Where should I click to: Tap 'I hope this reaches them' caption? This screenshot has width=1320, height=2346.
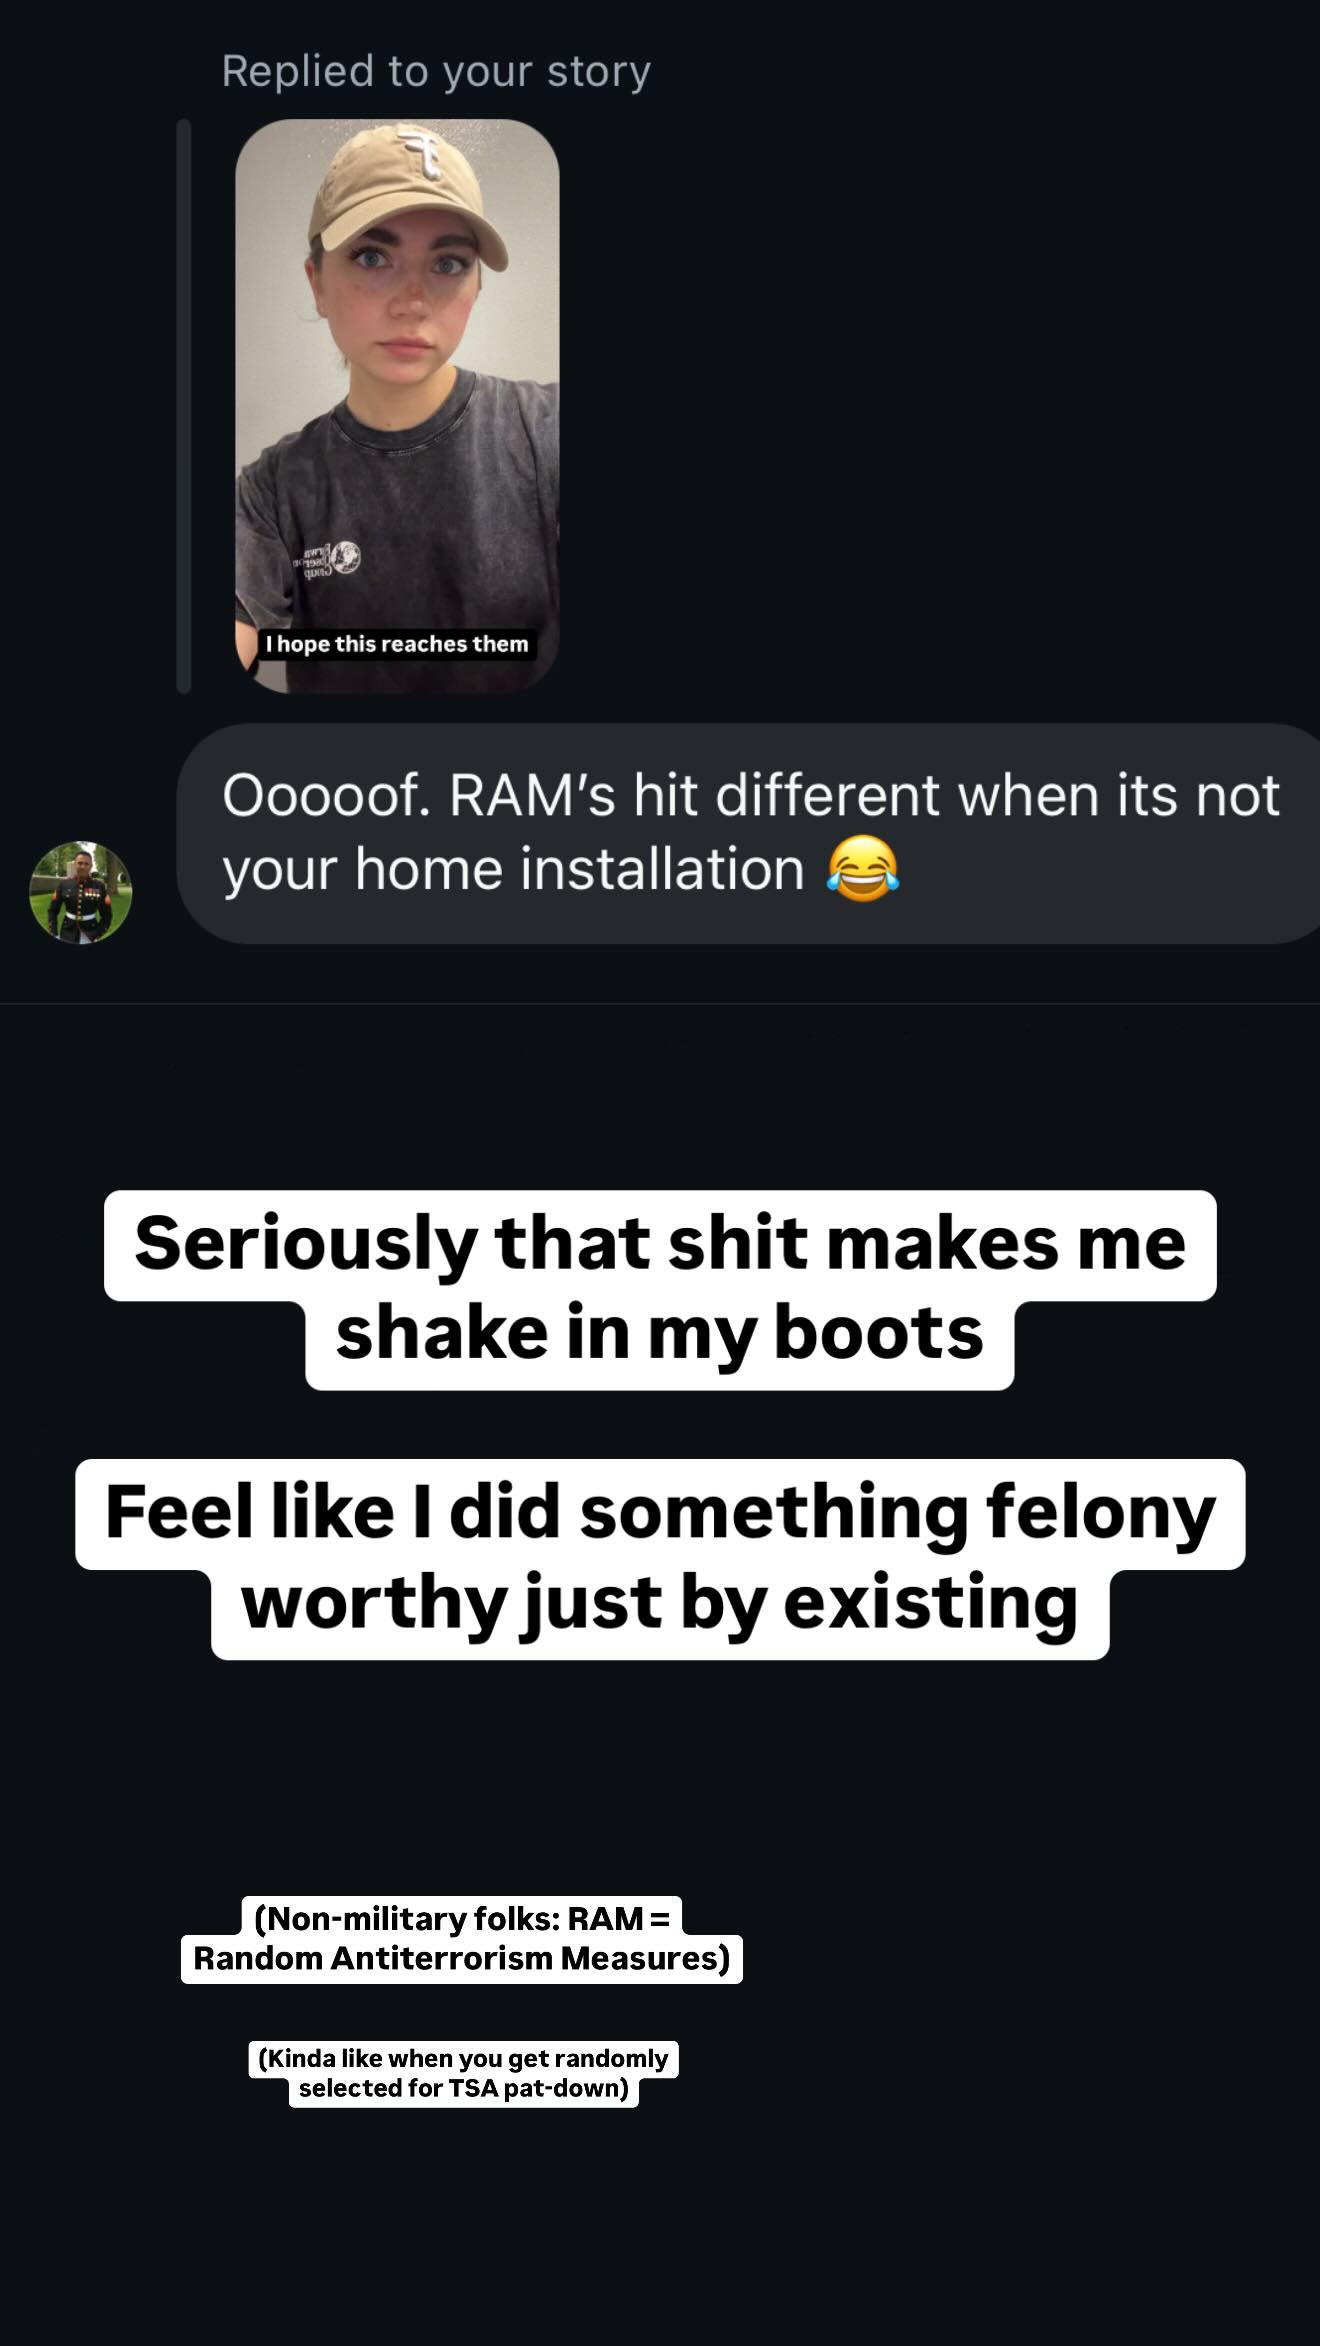[396, 644]
